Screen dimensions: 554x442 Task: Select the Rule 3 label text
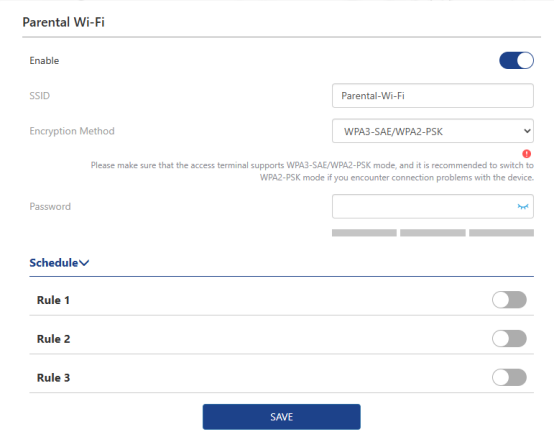[x=53, y=378]
